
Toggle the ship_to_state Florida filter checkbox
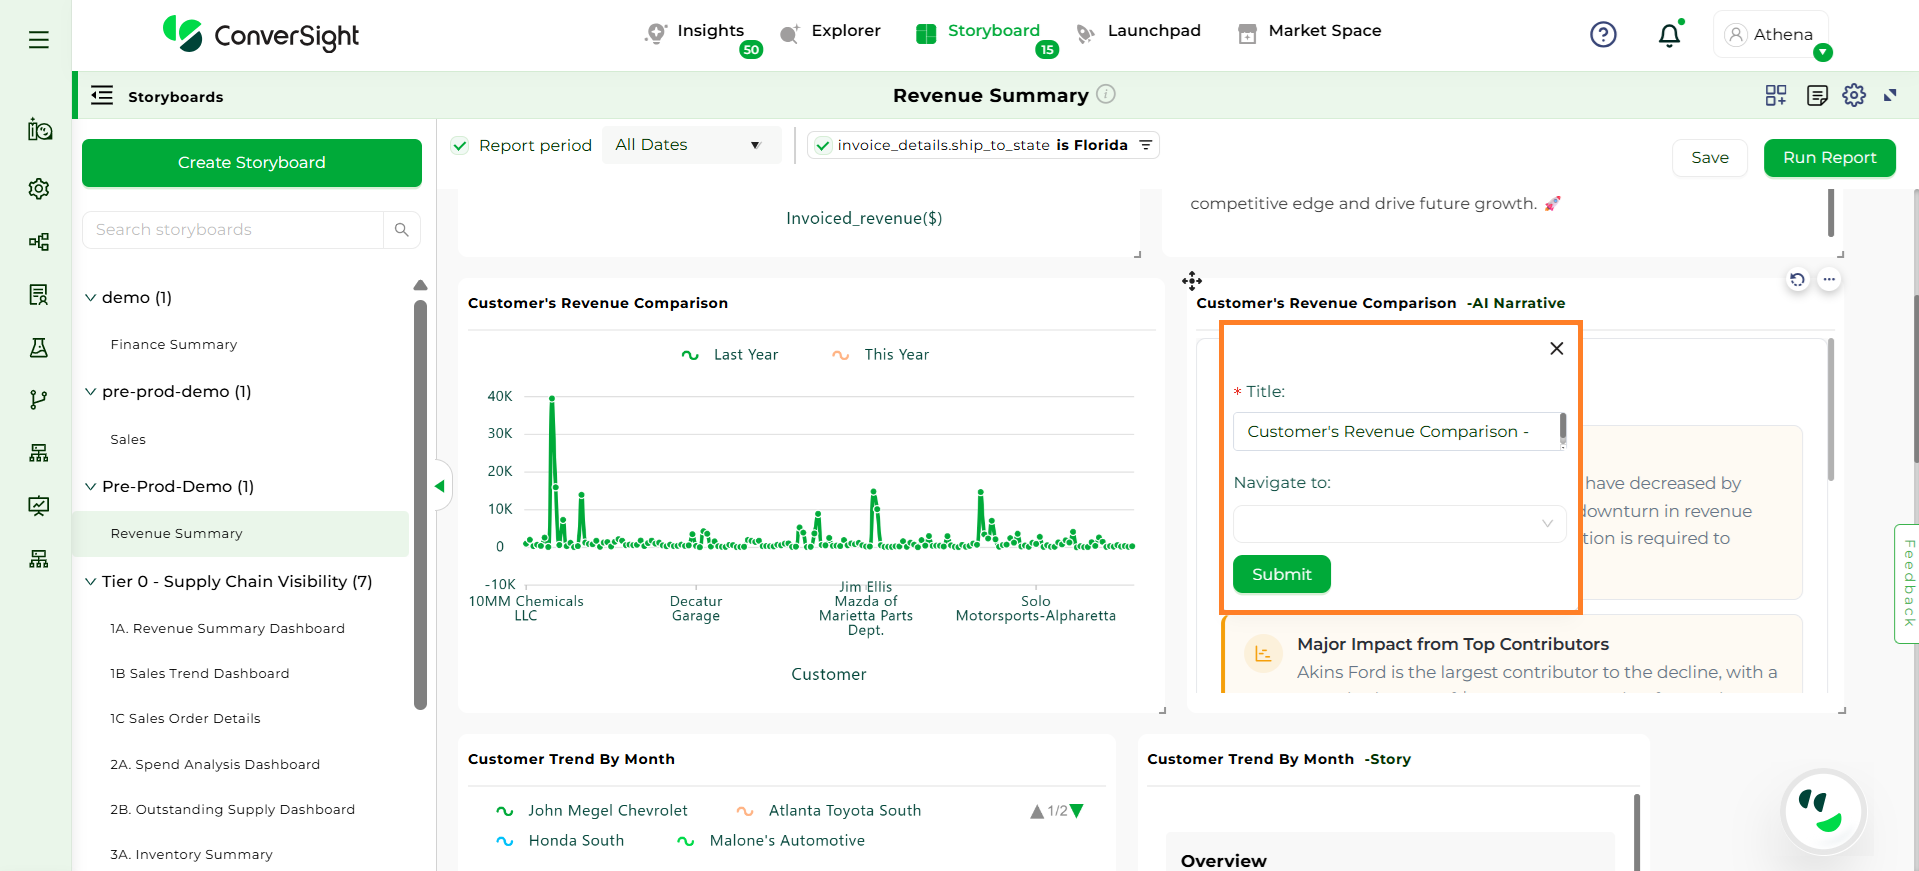823,146
